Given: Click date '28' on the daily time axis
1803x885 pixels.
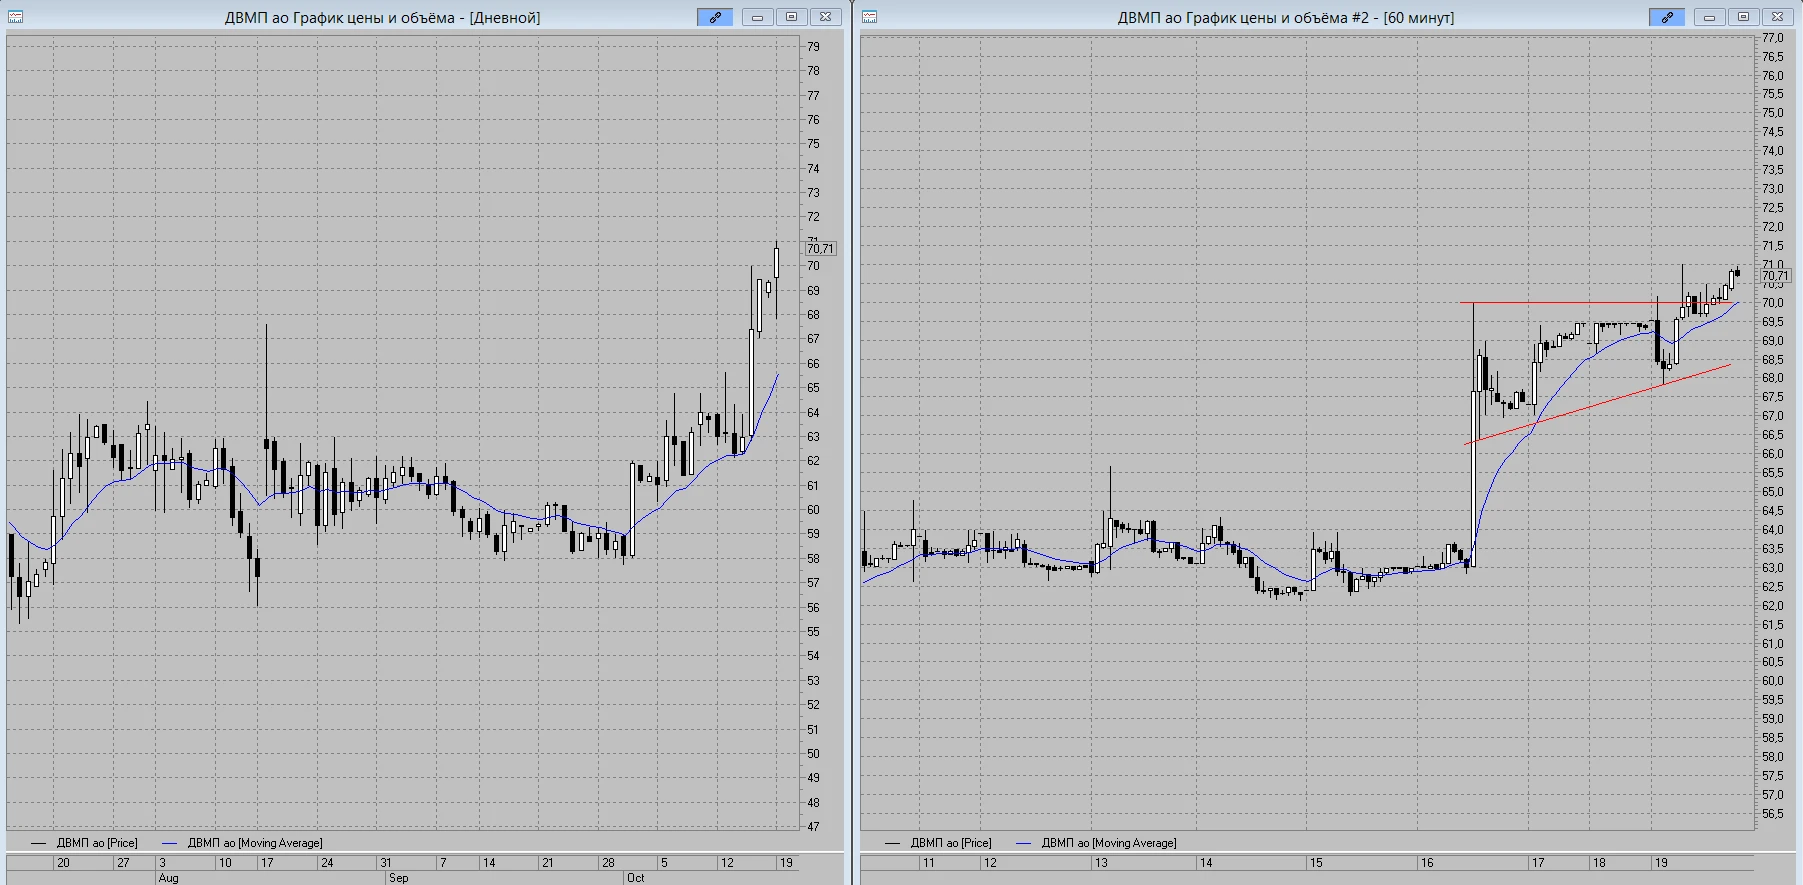Looking at the screenshot, I should tap(608, 863).
